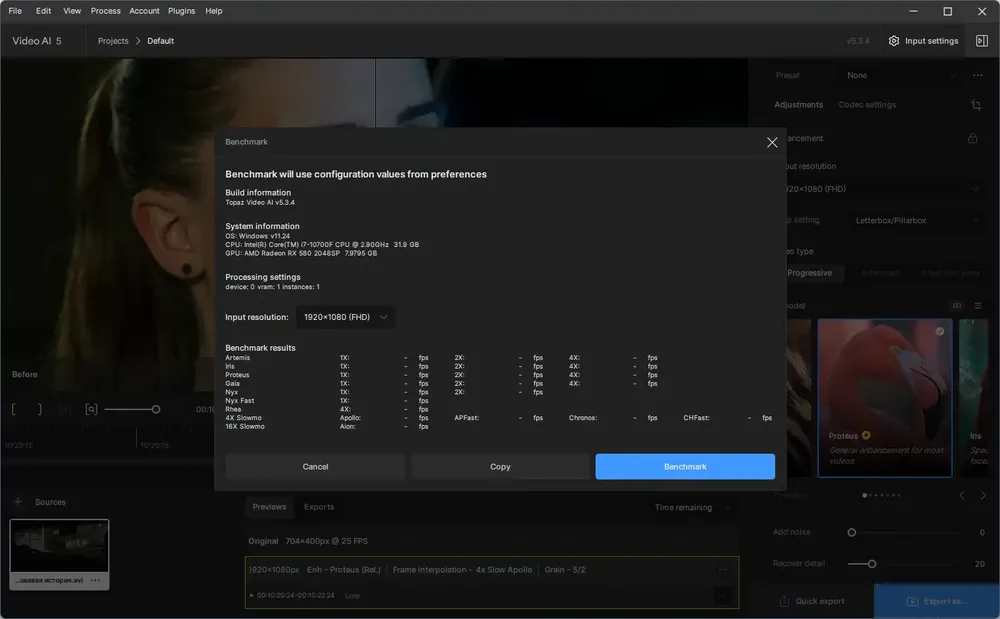
Task: Open the Letterbox/Pillarbox crop setting dropdown
Action: point(916,221)
